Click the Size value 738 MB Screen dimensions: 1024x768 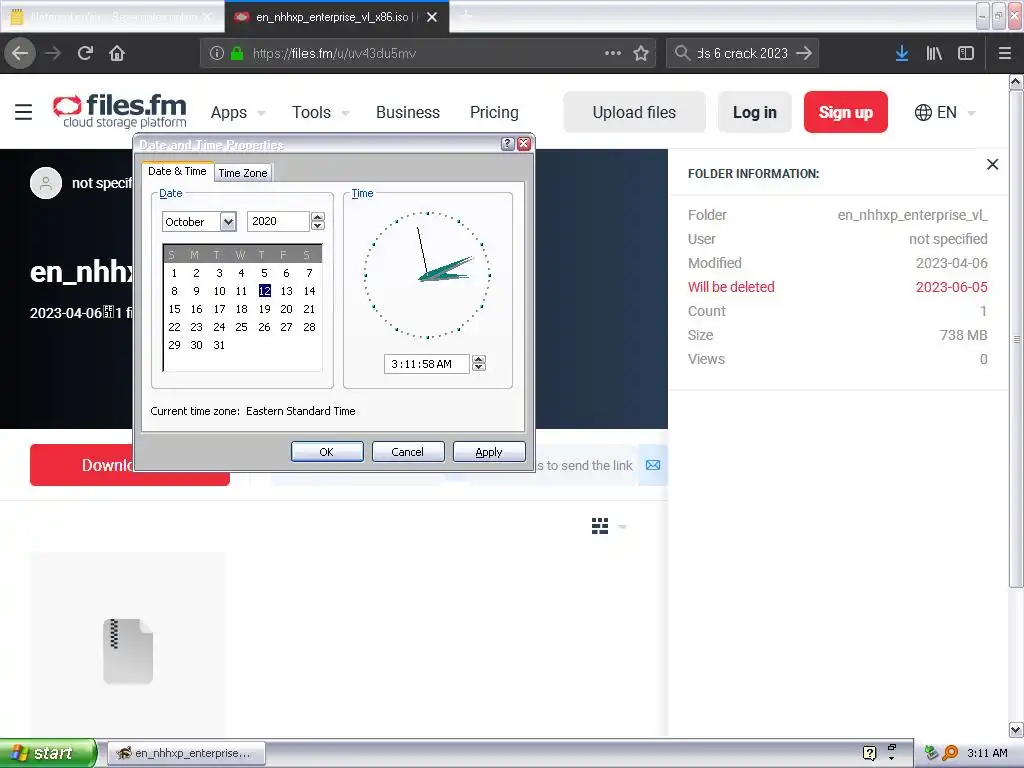pyautogui.click(x=963, y=335)
